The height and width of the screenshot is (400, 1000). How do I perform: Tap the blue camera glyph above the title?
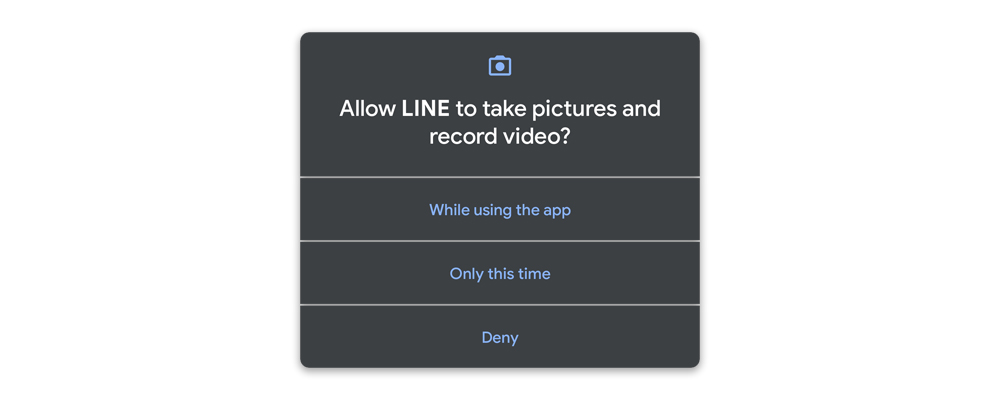coord(500,66)
